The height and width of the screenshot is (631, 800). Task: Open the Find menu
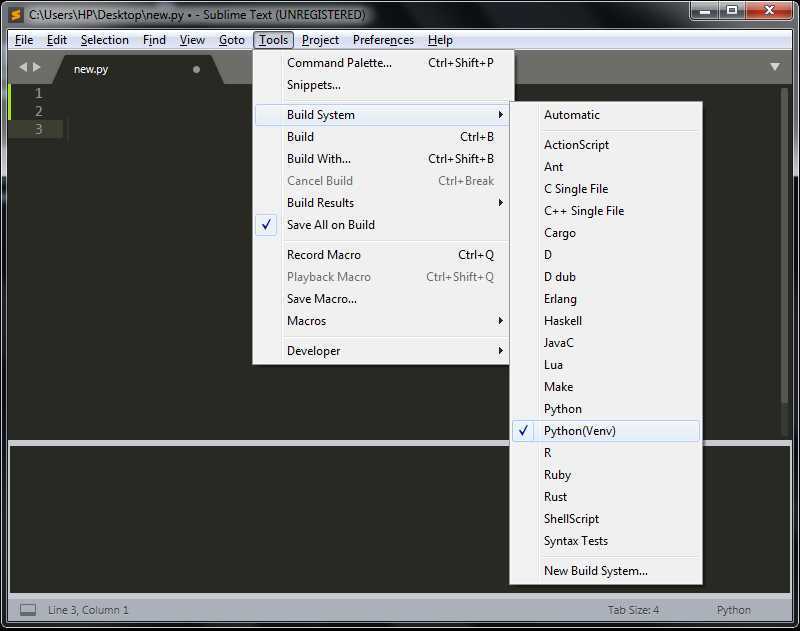[154, 40]
